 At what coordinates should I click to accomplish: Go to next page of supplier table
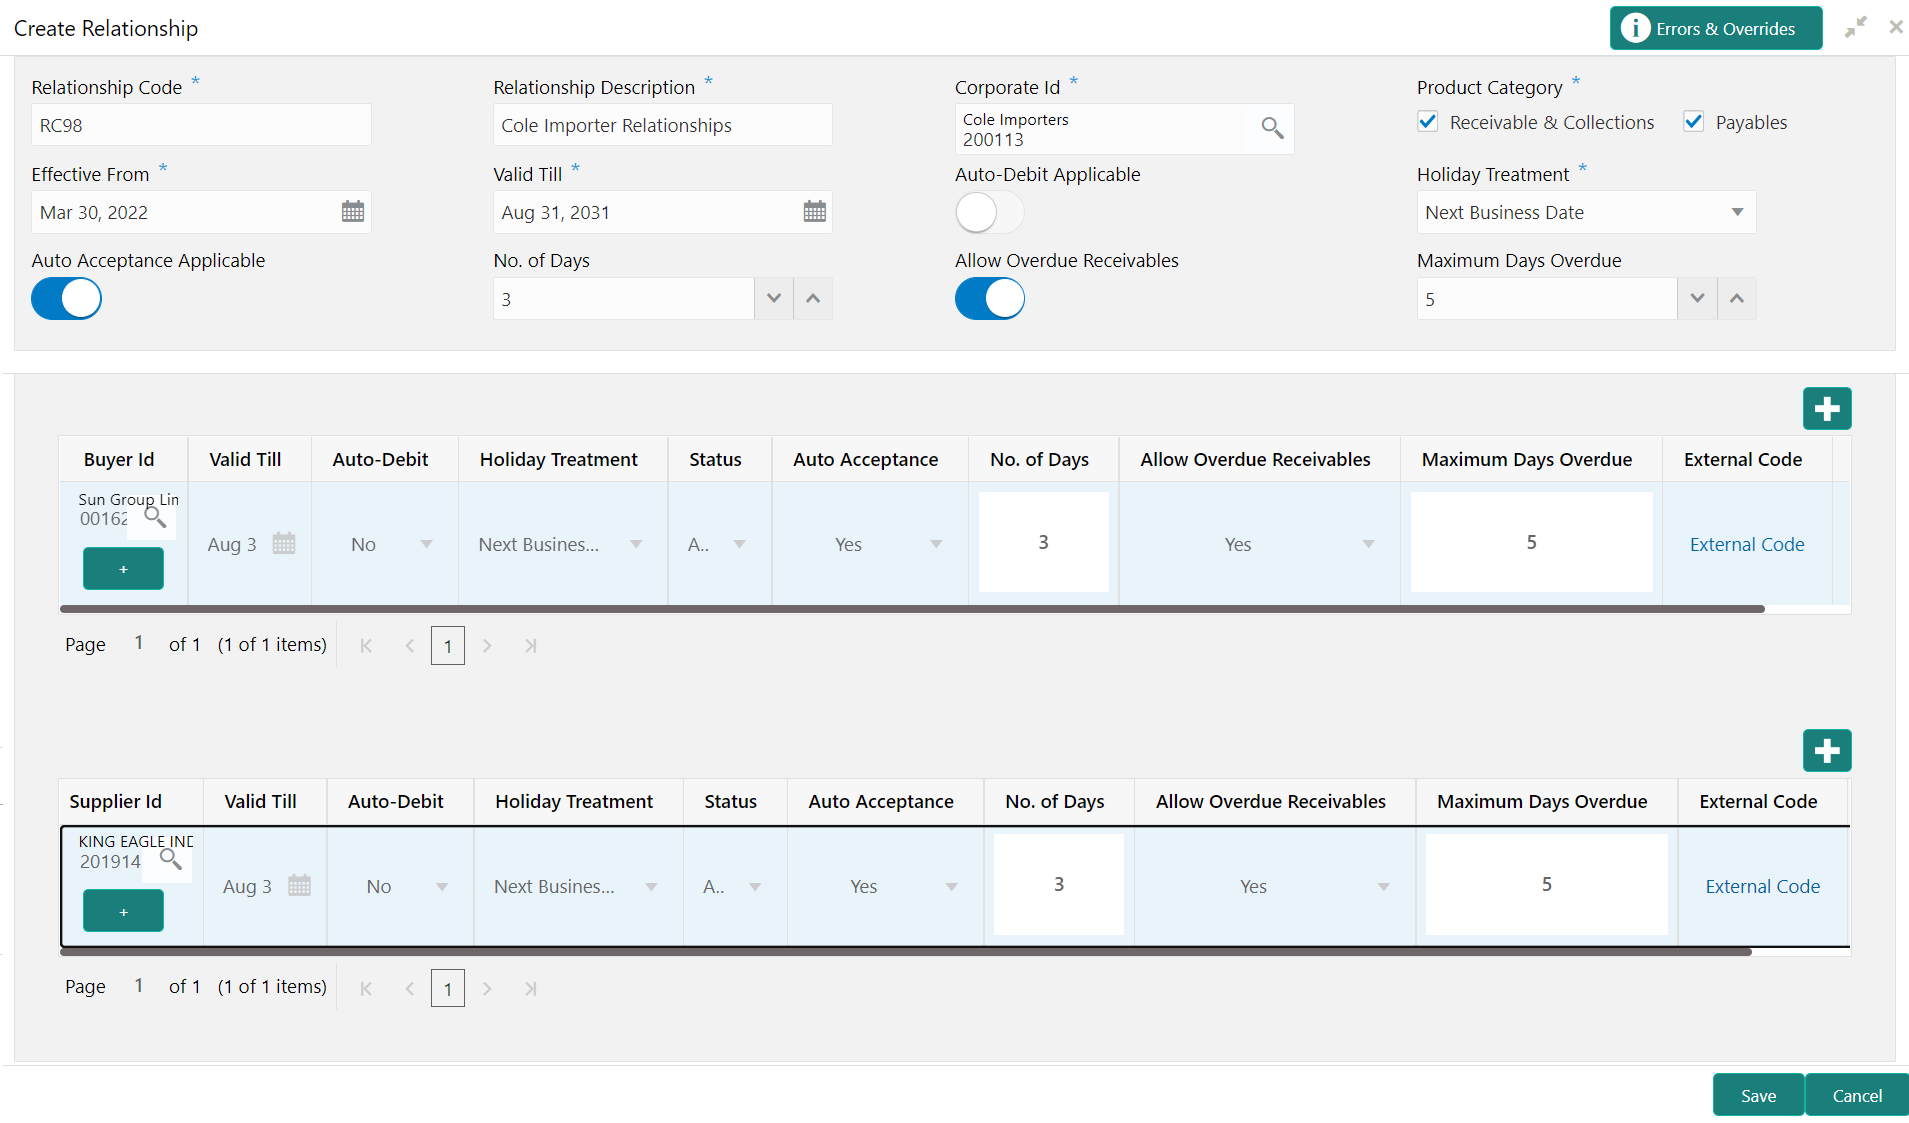(x=487, y=988)
